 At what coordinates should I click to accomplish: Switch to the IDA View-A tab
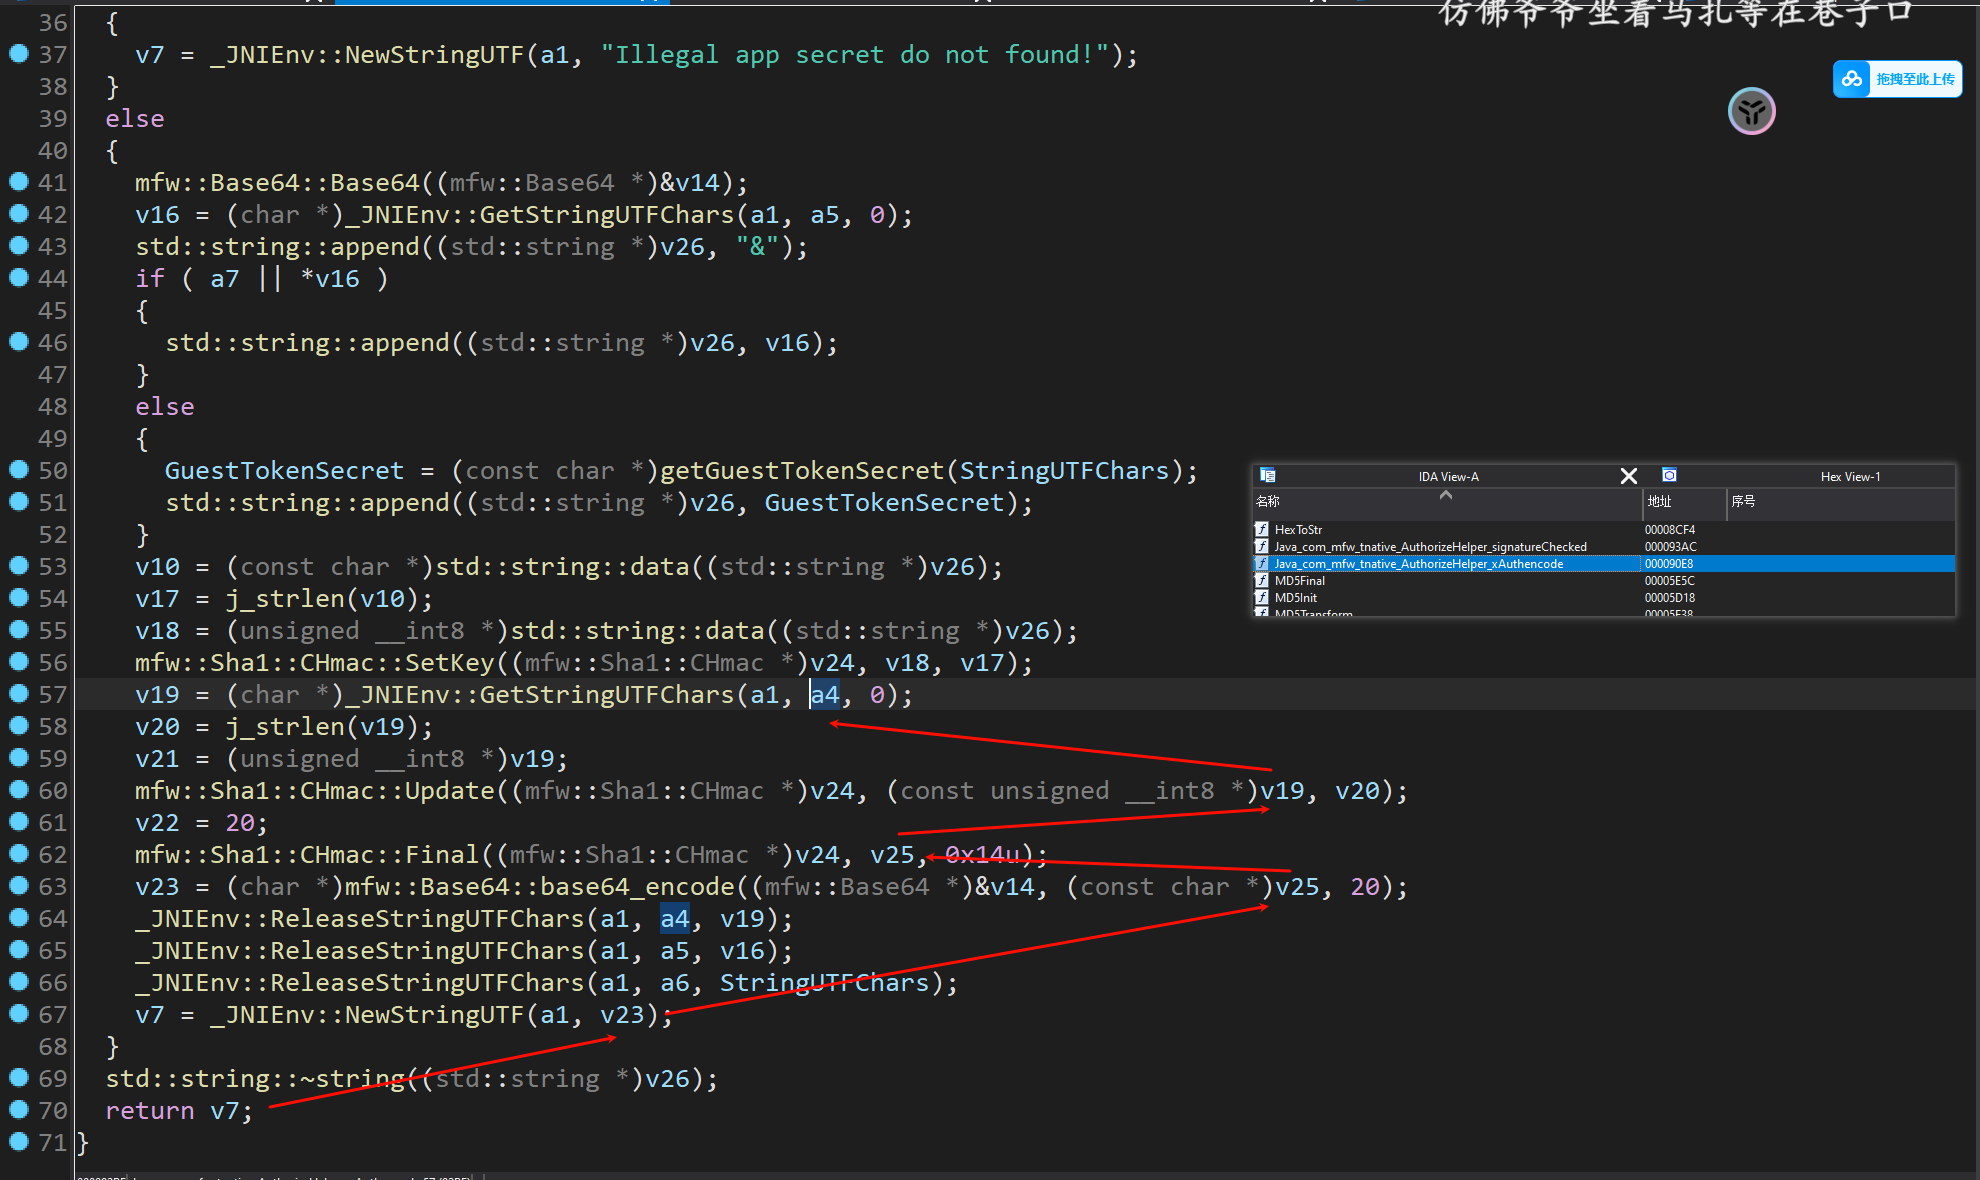pos(1448,477)
